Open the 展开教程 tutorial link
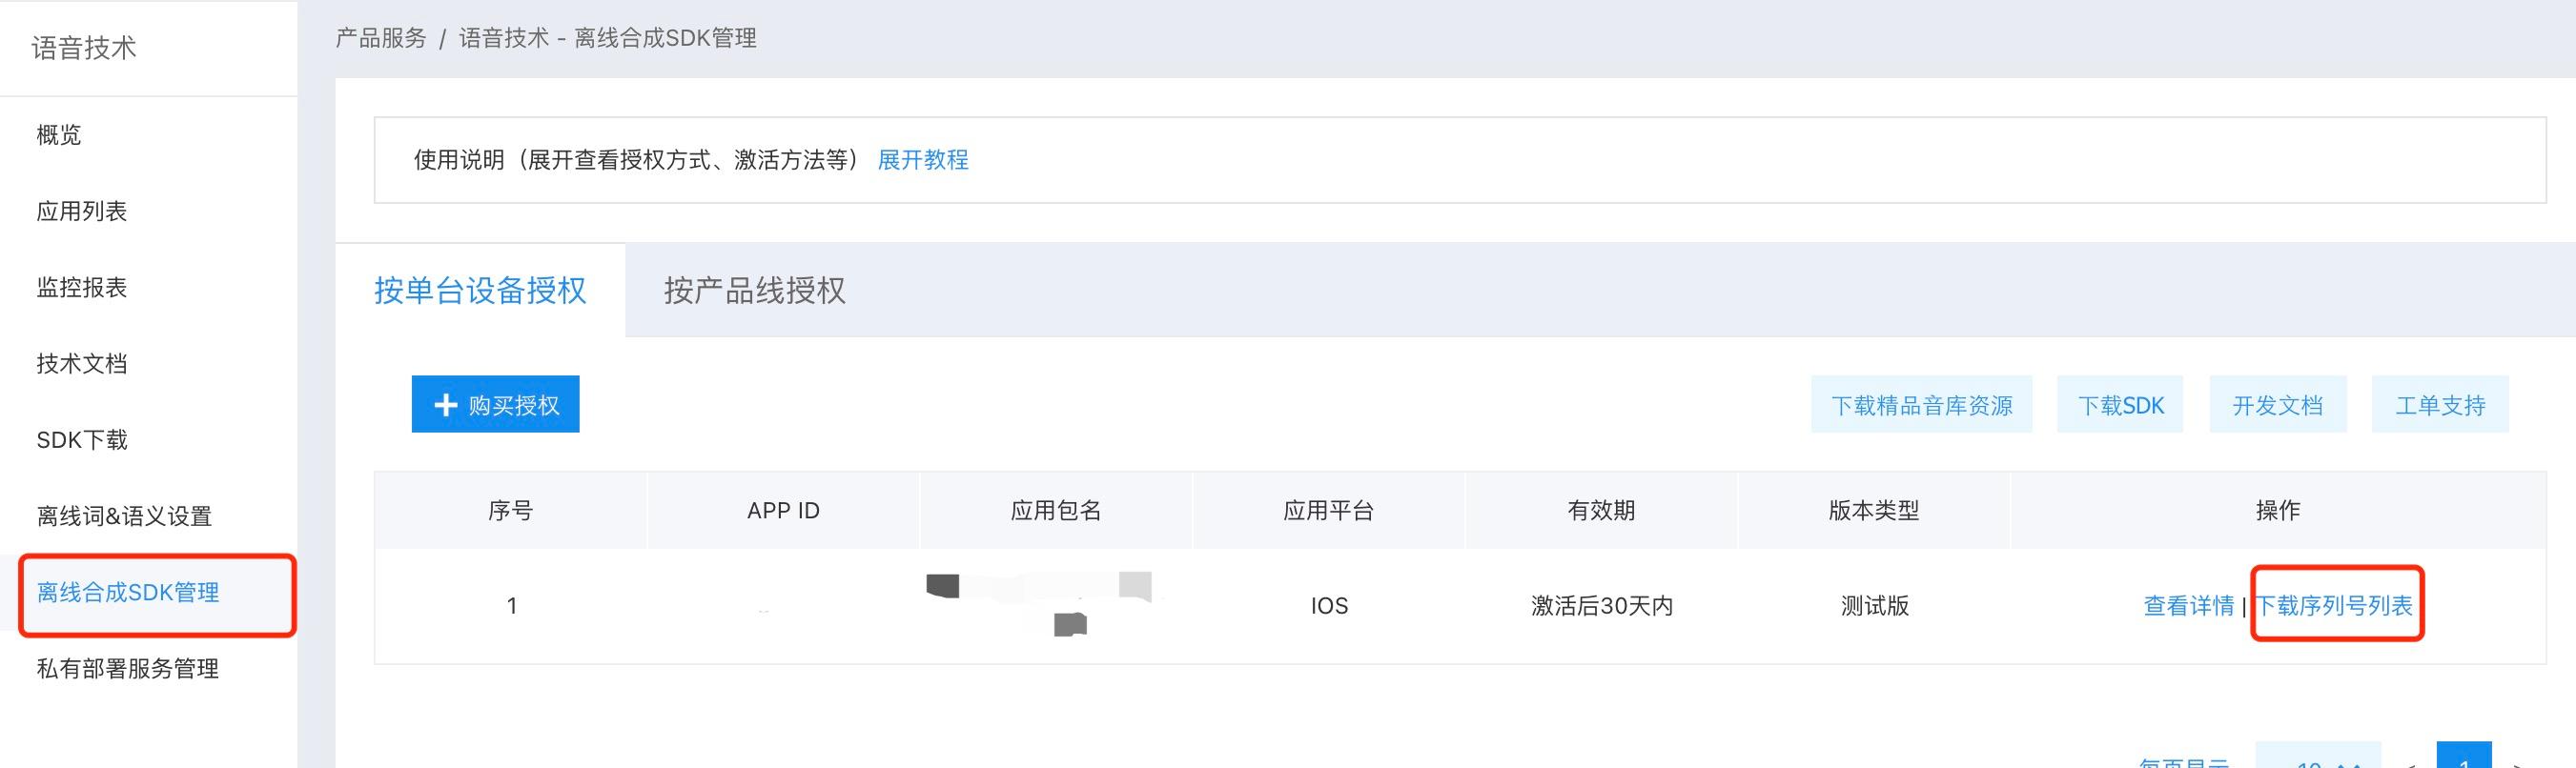Screen dimensions: 2576x768 (922, 160)
